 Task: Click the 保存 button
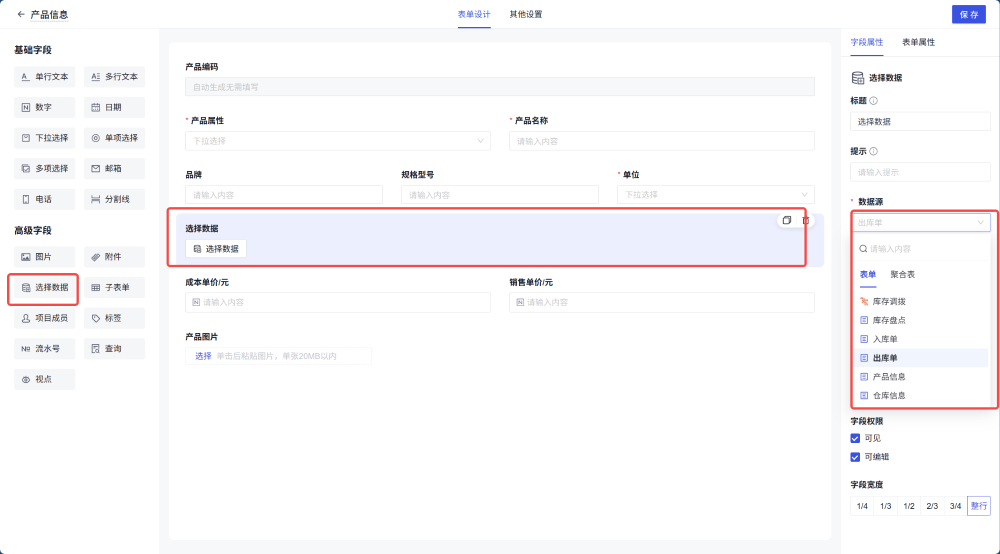pos(968,15)
